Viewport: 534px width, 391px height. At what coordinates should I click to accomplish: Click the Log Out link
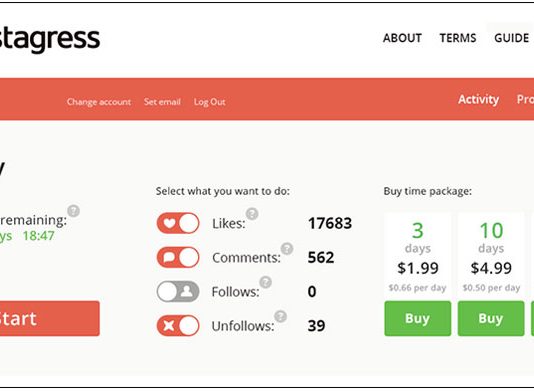pyautogui.click(x=209, y=102)
